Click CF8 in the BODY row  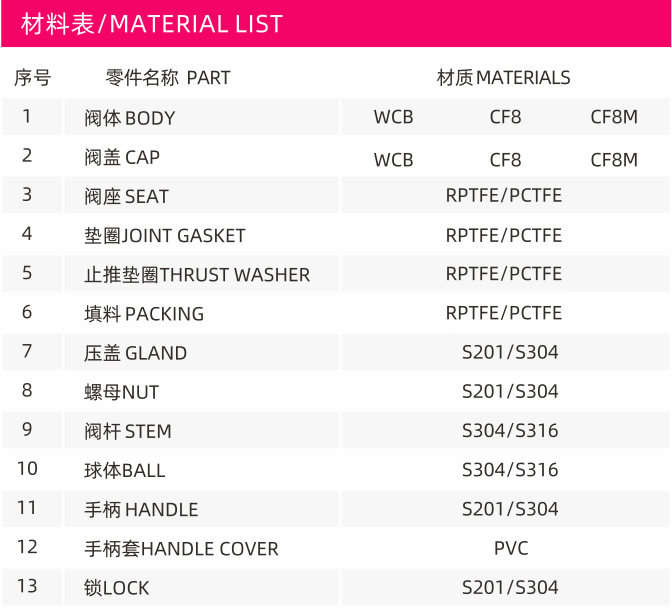click(506, 117)
